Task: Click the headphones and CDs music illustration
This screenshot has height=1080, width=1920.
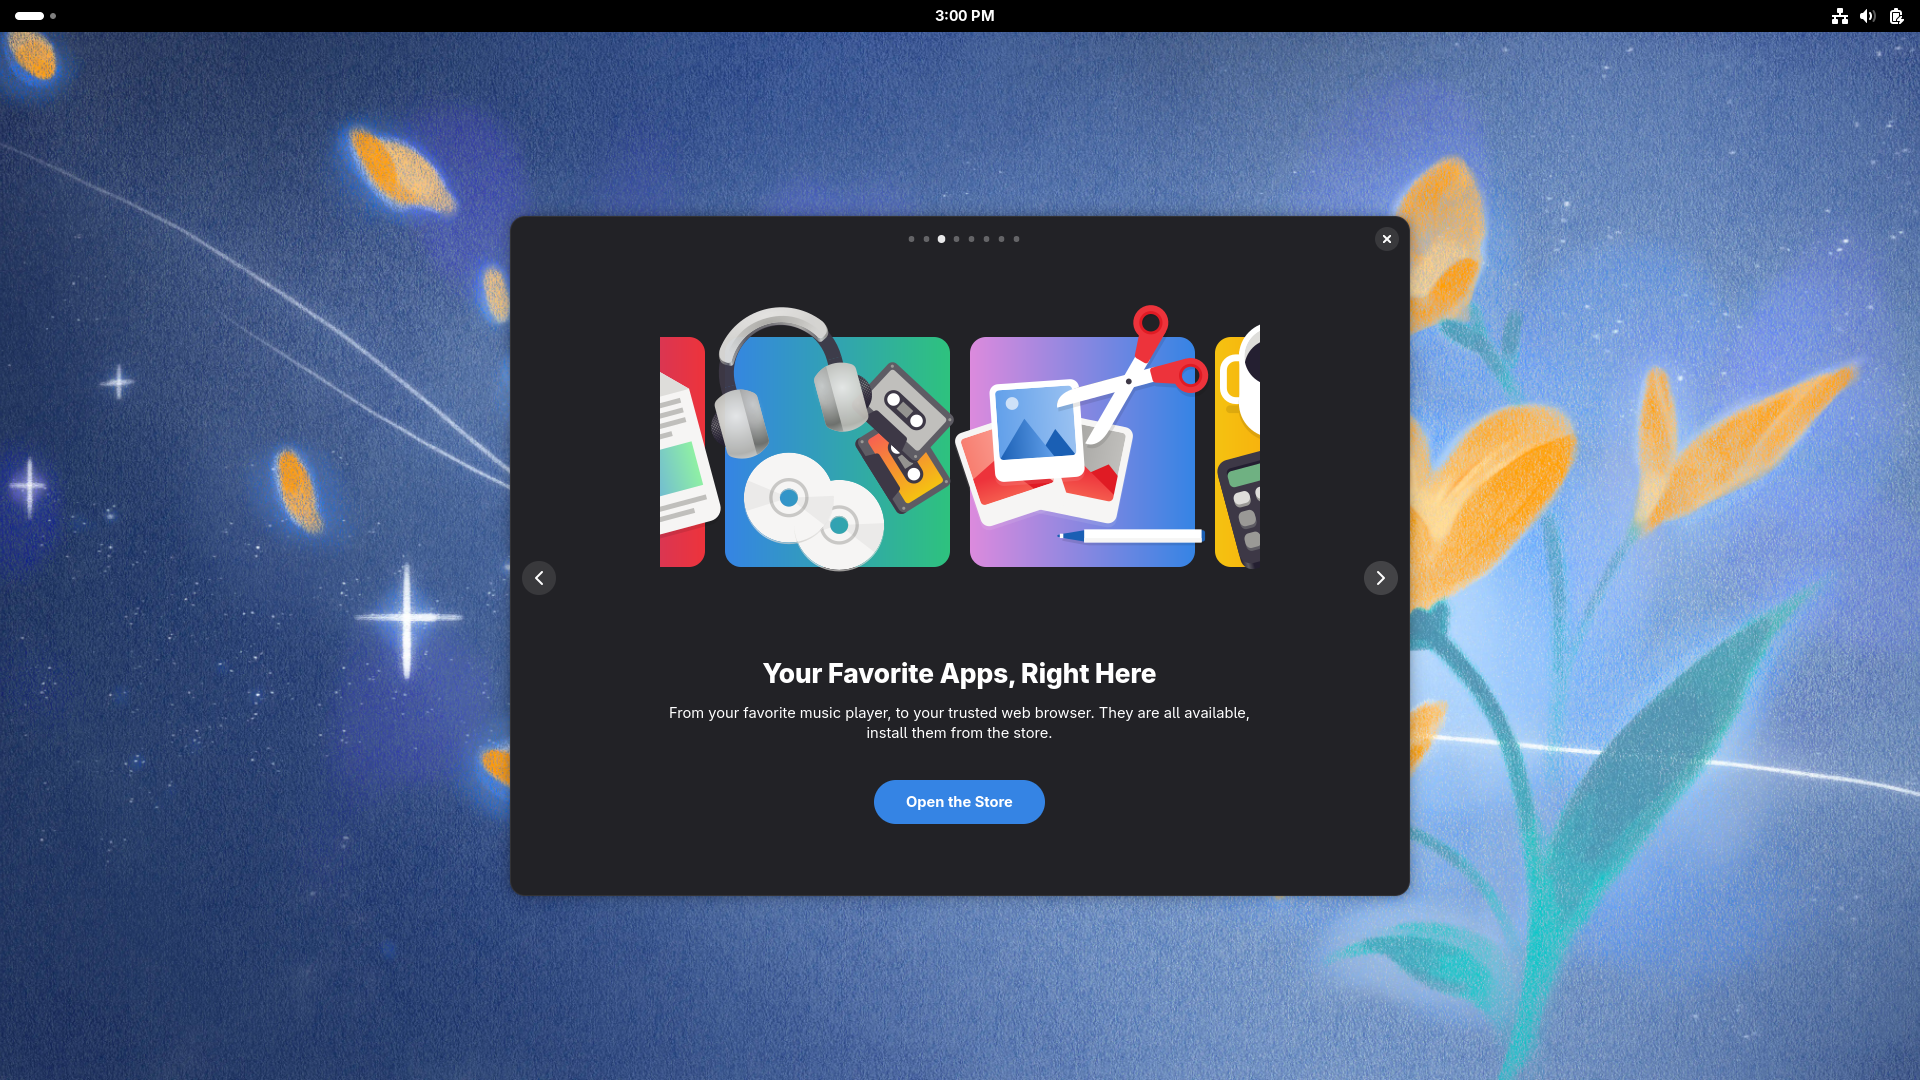Action: (837, 440)
